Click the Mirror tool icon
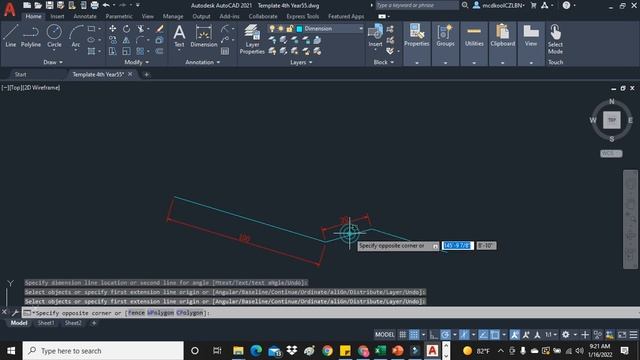Viewport: 640px width, 360px height. point(127,40)
